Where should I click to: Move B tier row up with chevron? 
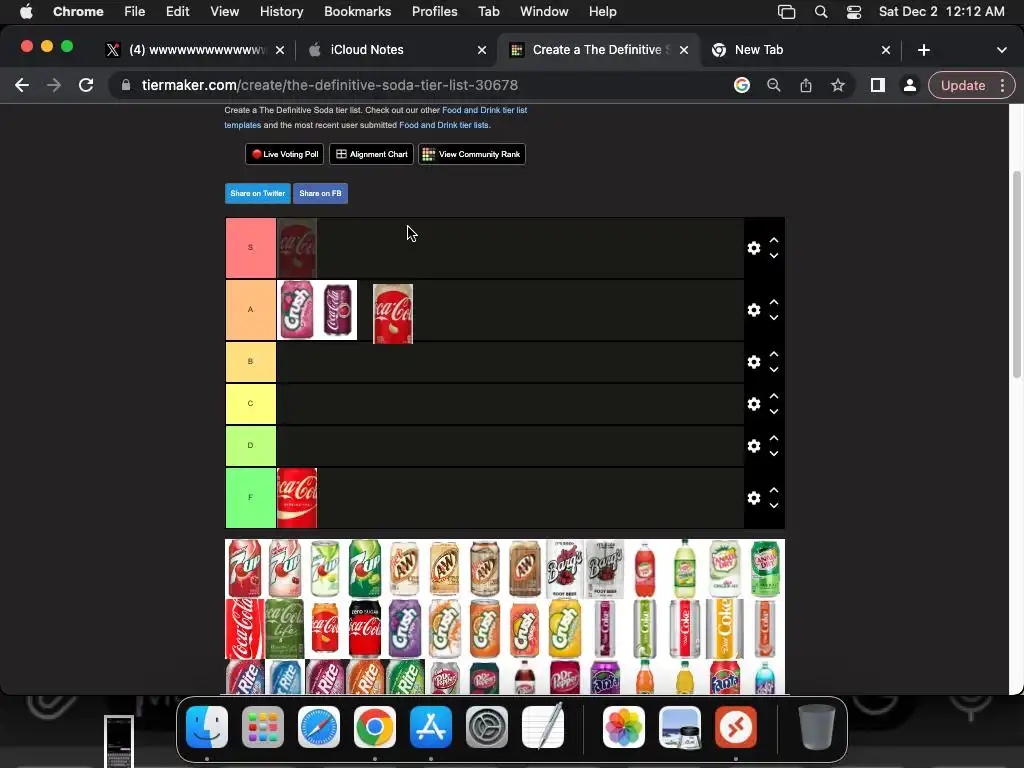[774, 354]
